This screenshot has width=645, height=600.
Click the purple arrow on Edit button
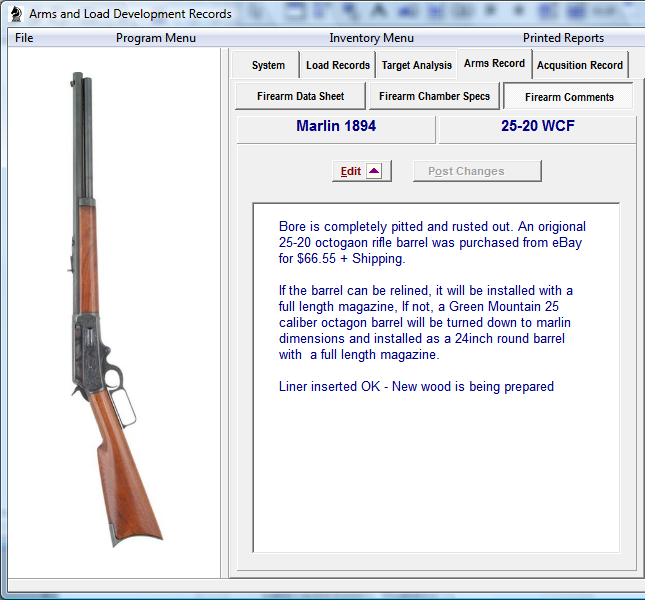click(x=374, y=171)
